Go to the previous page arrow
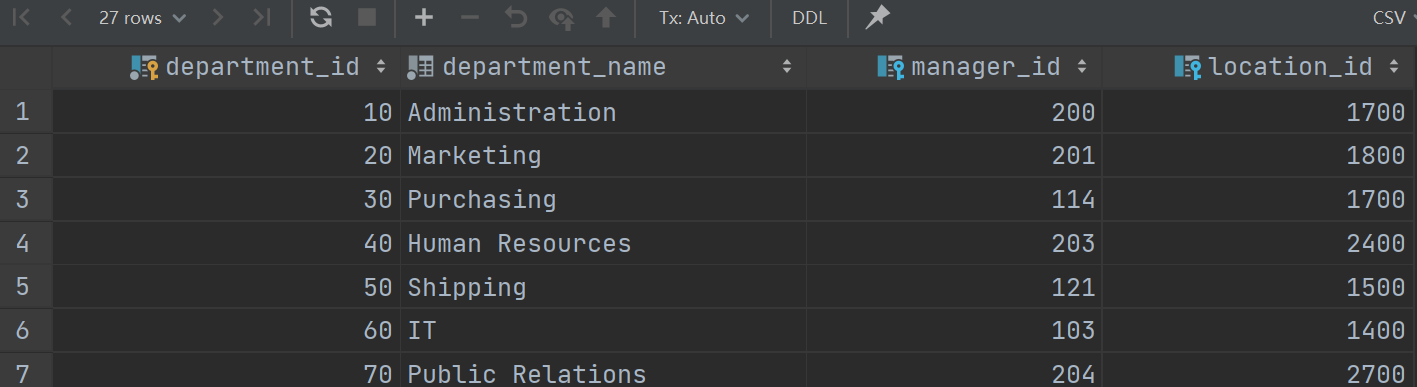Screen dimensions: 1417x387 (67, 18)
